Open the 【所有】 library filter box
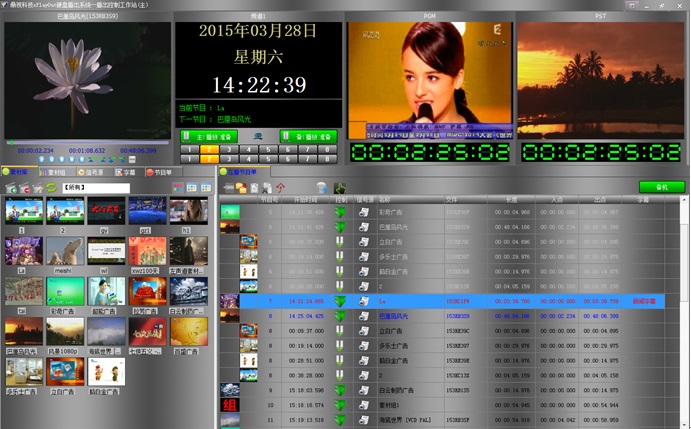The image size is (691, 429). 96,188
